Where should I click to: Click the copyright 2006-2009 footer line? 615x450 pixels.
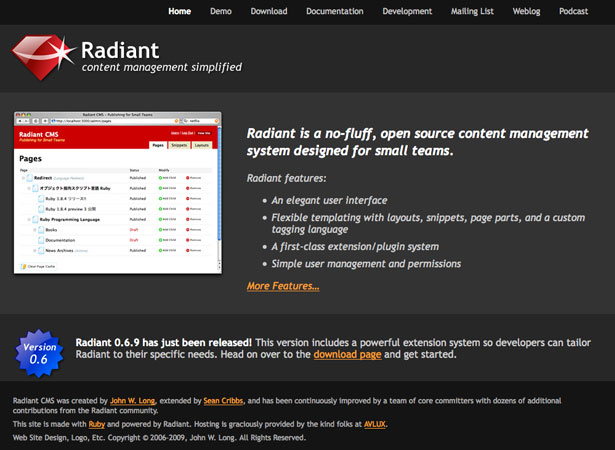click(x=159, y=437)
